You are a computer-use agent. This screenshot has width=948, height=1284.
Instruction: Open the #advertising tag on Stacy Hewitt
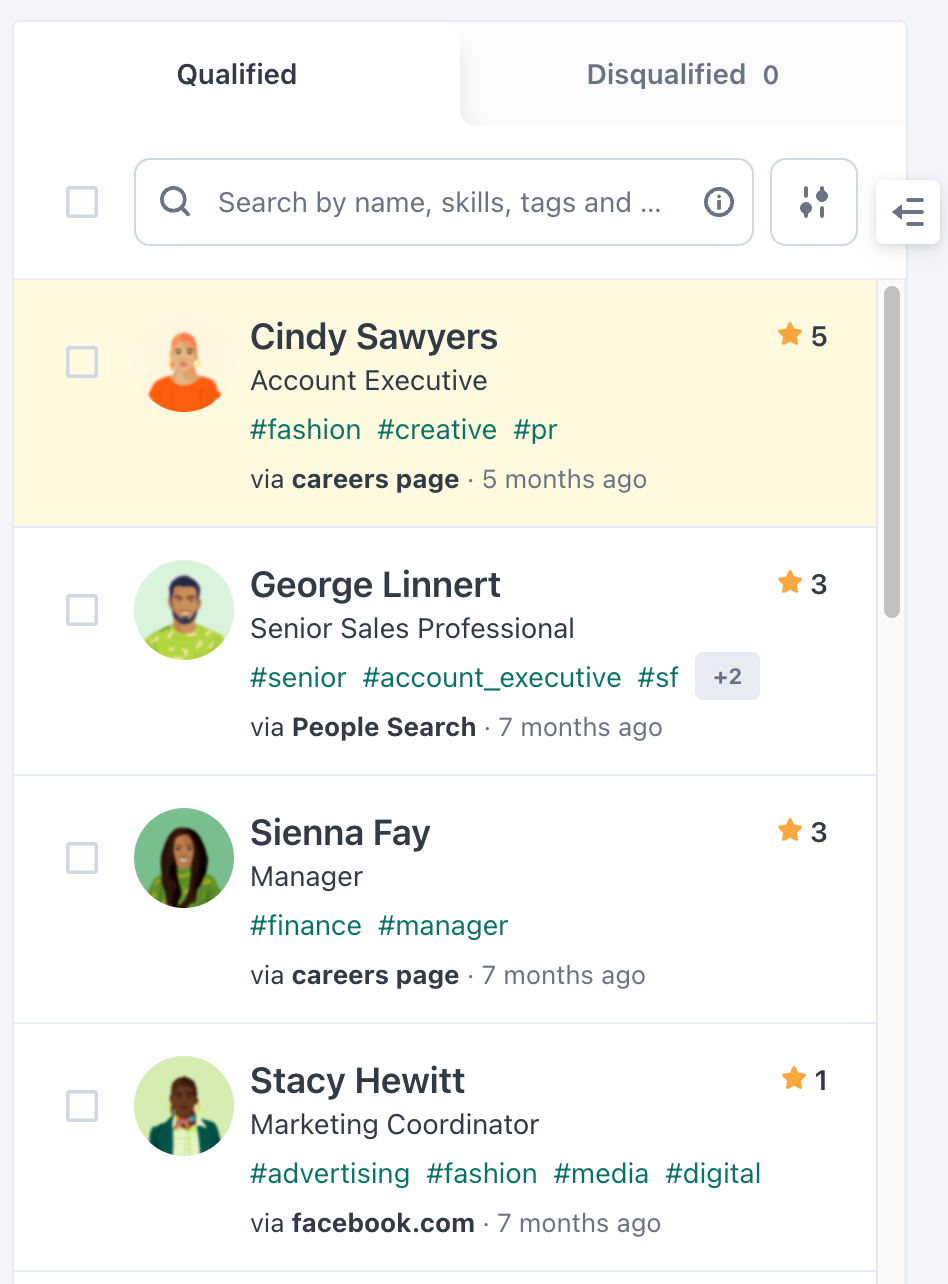(330, 1173)
